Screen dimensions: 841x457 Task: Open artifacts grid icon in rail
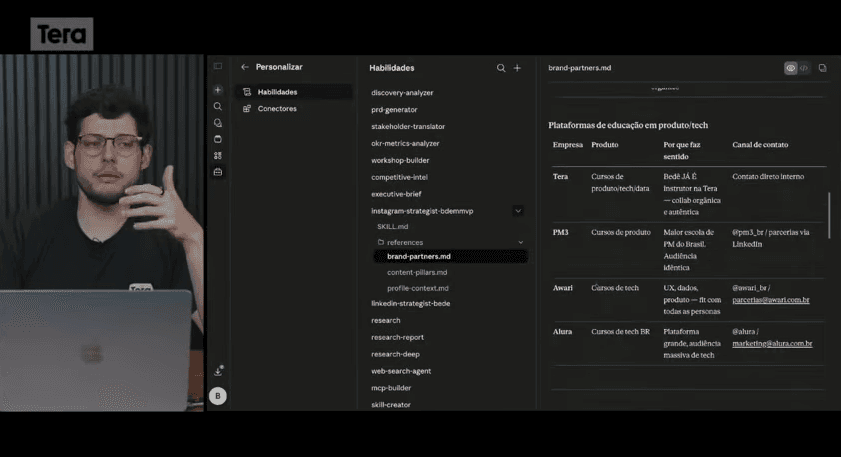[x=218, y=156]
